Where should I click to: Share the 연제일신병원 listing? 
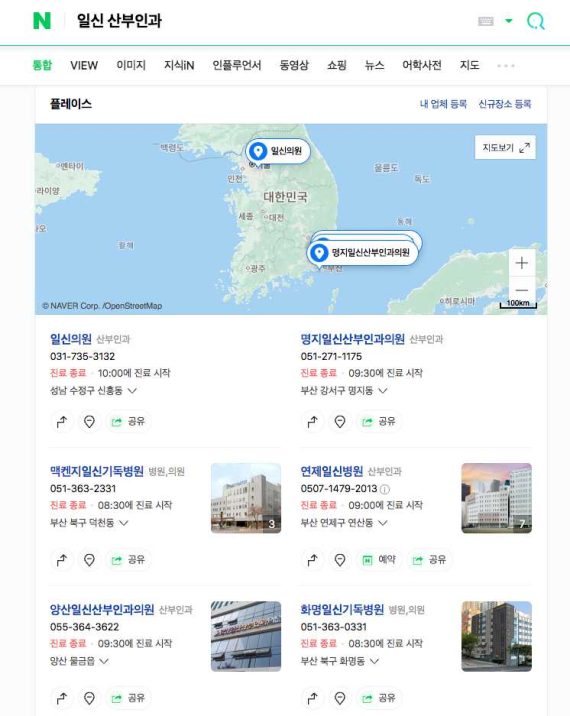(429, 560)
